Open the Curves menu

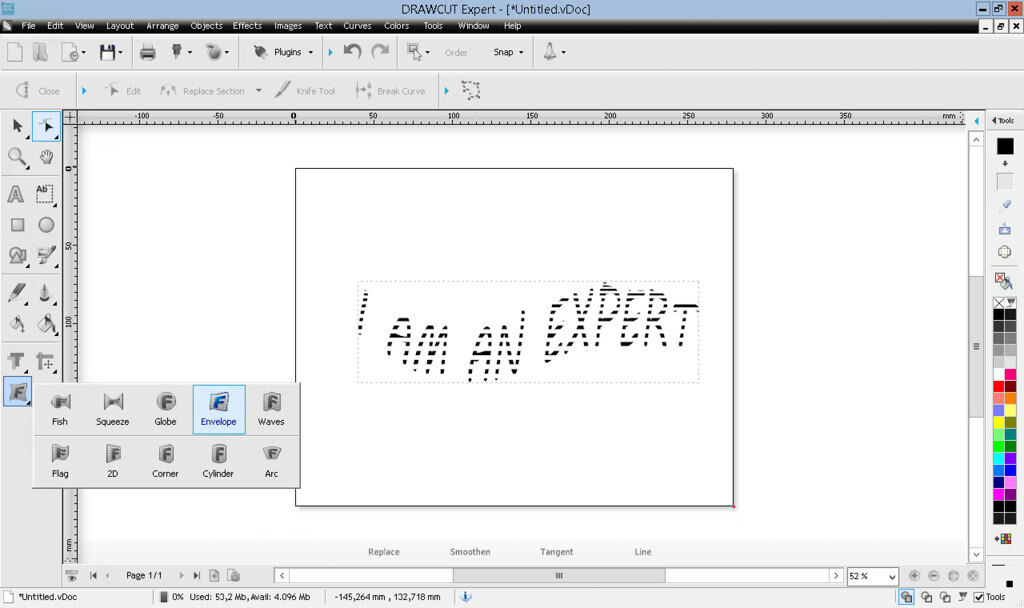357,25
